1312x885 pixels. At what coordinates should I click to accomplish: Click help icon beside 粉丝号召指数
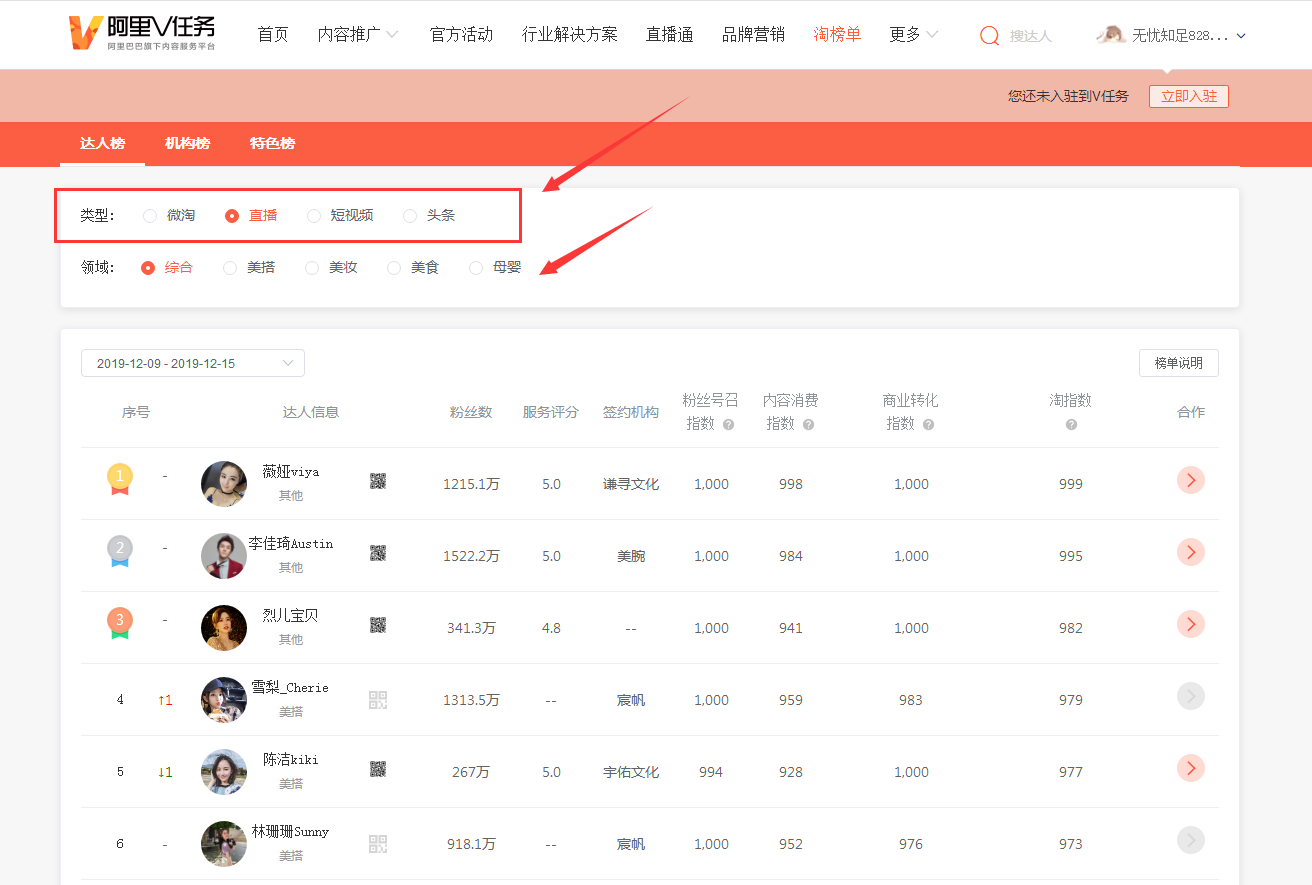pyautogui.click(x=728, y=424)
